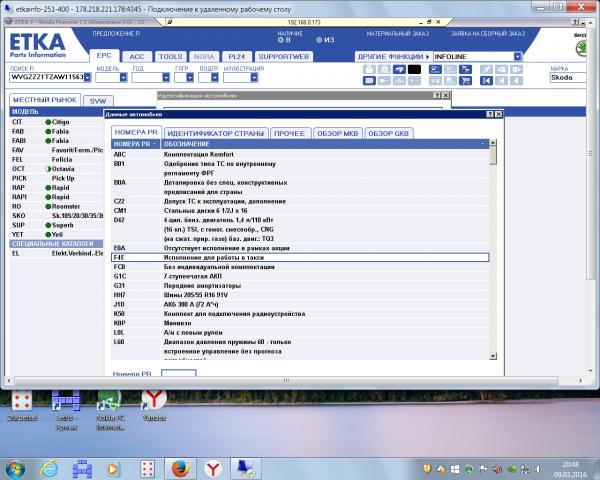Select the Yeti model row
The height and width of the screenshot is (480, 600).
point(57,234)
